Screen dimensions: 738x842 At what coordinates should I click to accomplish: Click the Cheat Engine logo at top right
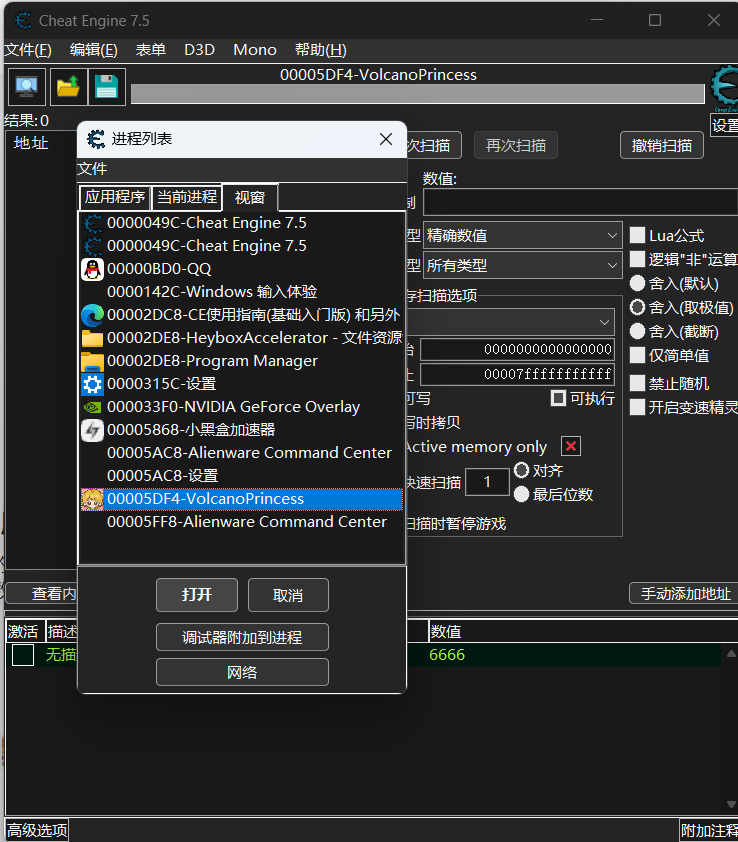point(725,88)
